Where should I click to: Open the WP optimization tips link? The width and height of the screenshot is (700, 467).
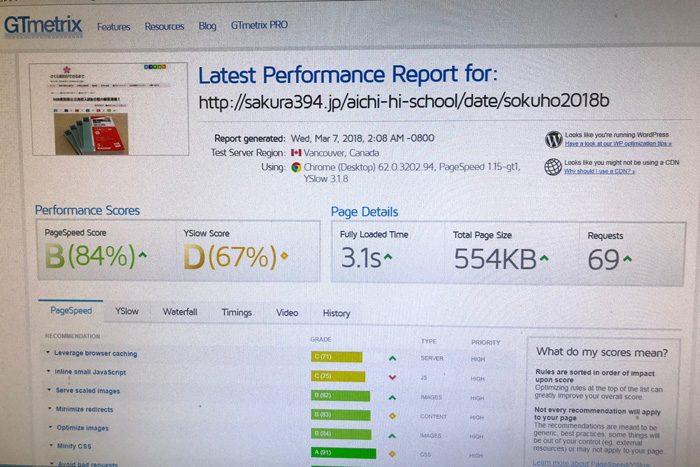(617, 144)
